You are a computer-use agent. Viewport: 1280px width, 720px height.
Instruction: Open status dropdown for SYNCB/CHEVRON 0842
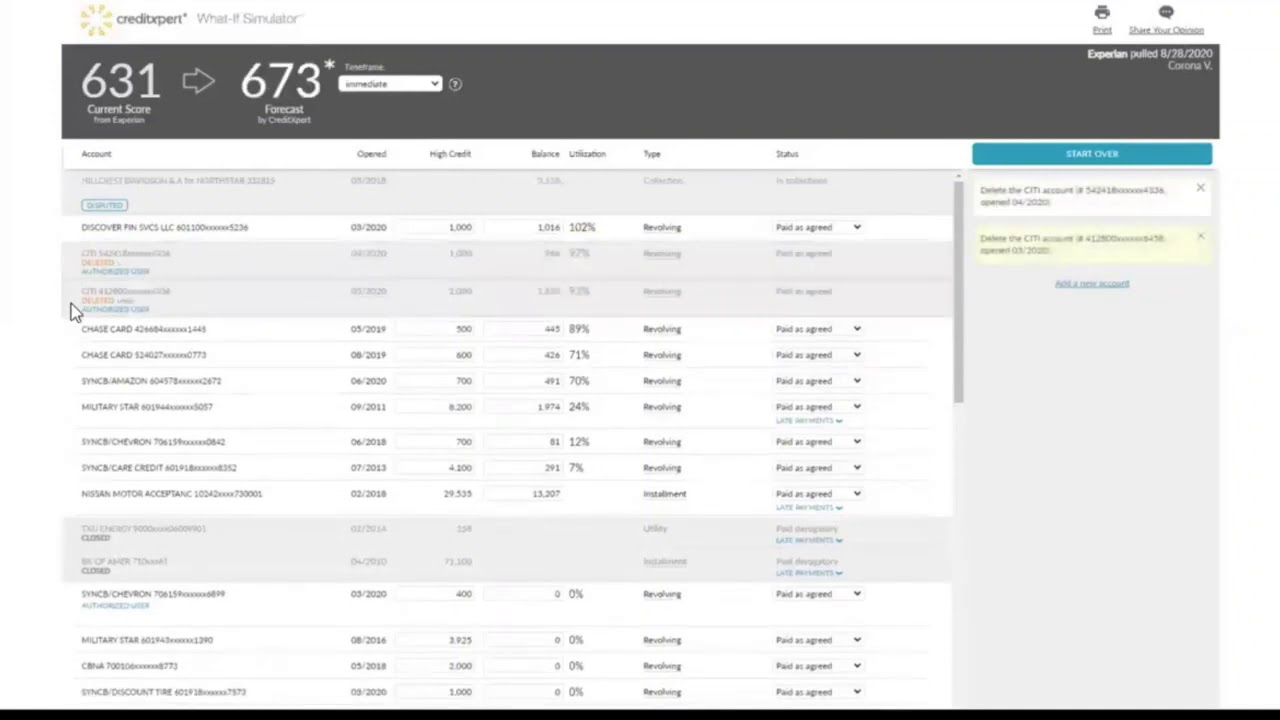coord(818,442)
